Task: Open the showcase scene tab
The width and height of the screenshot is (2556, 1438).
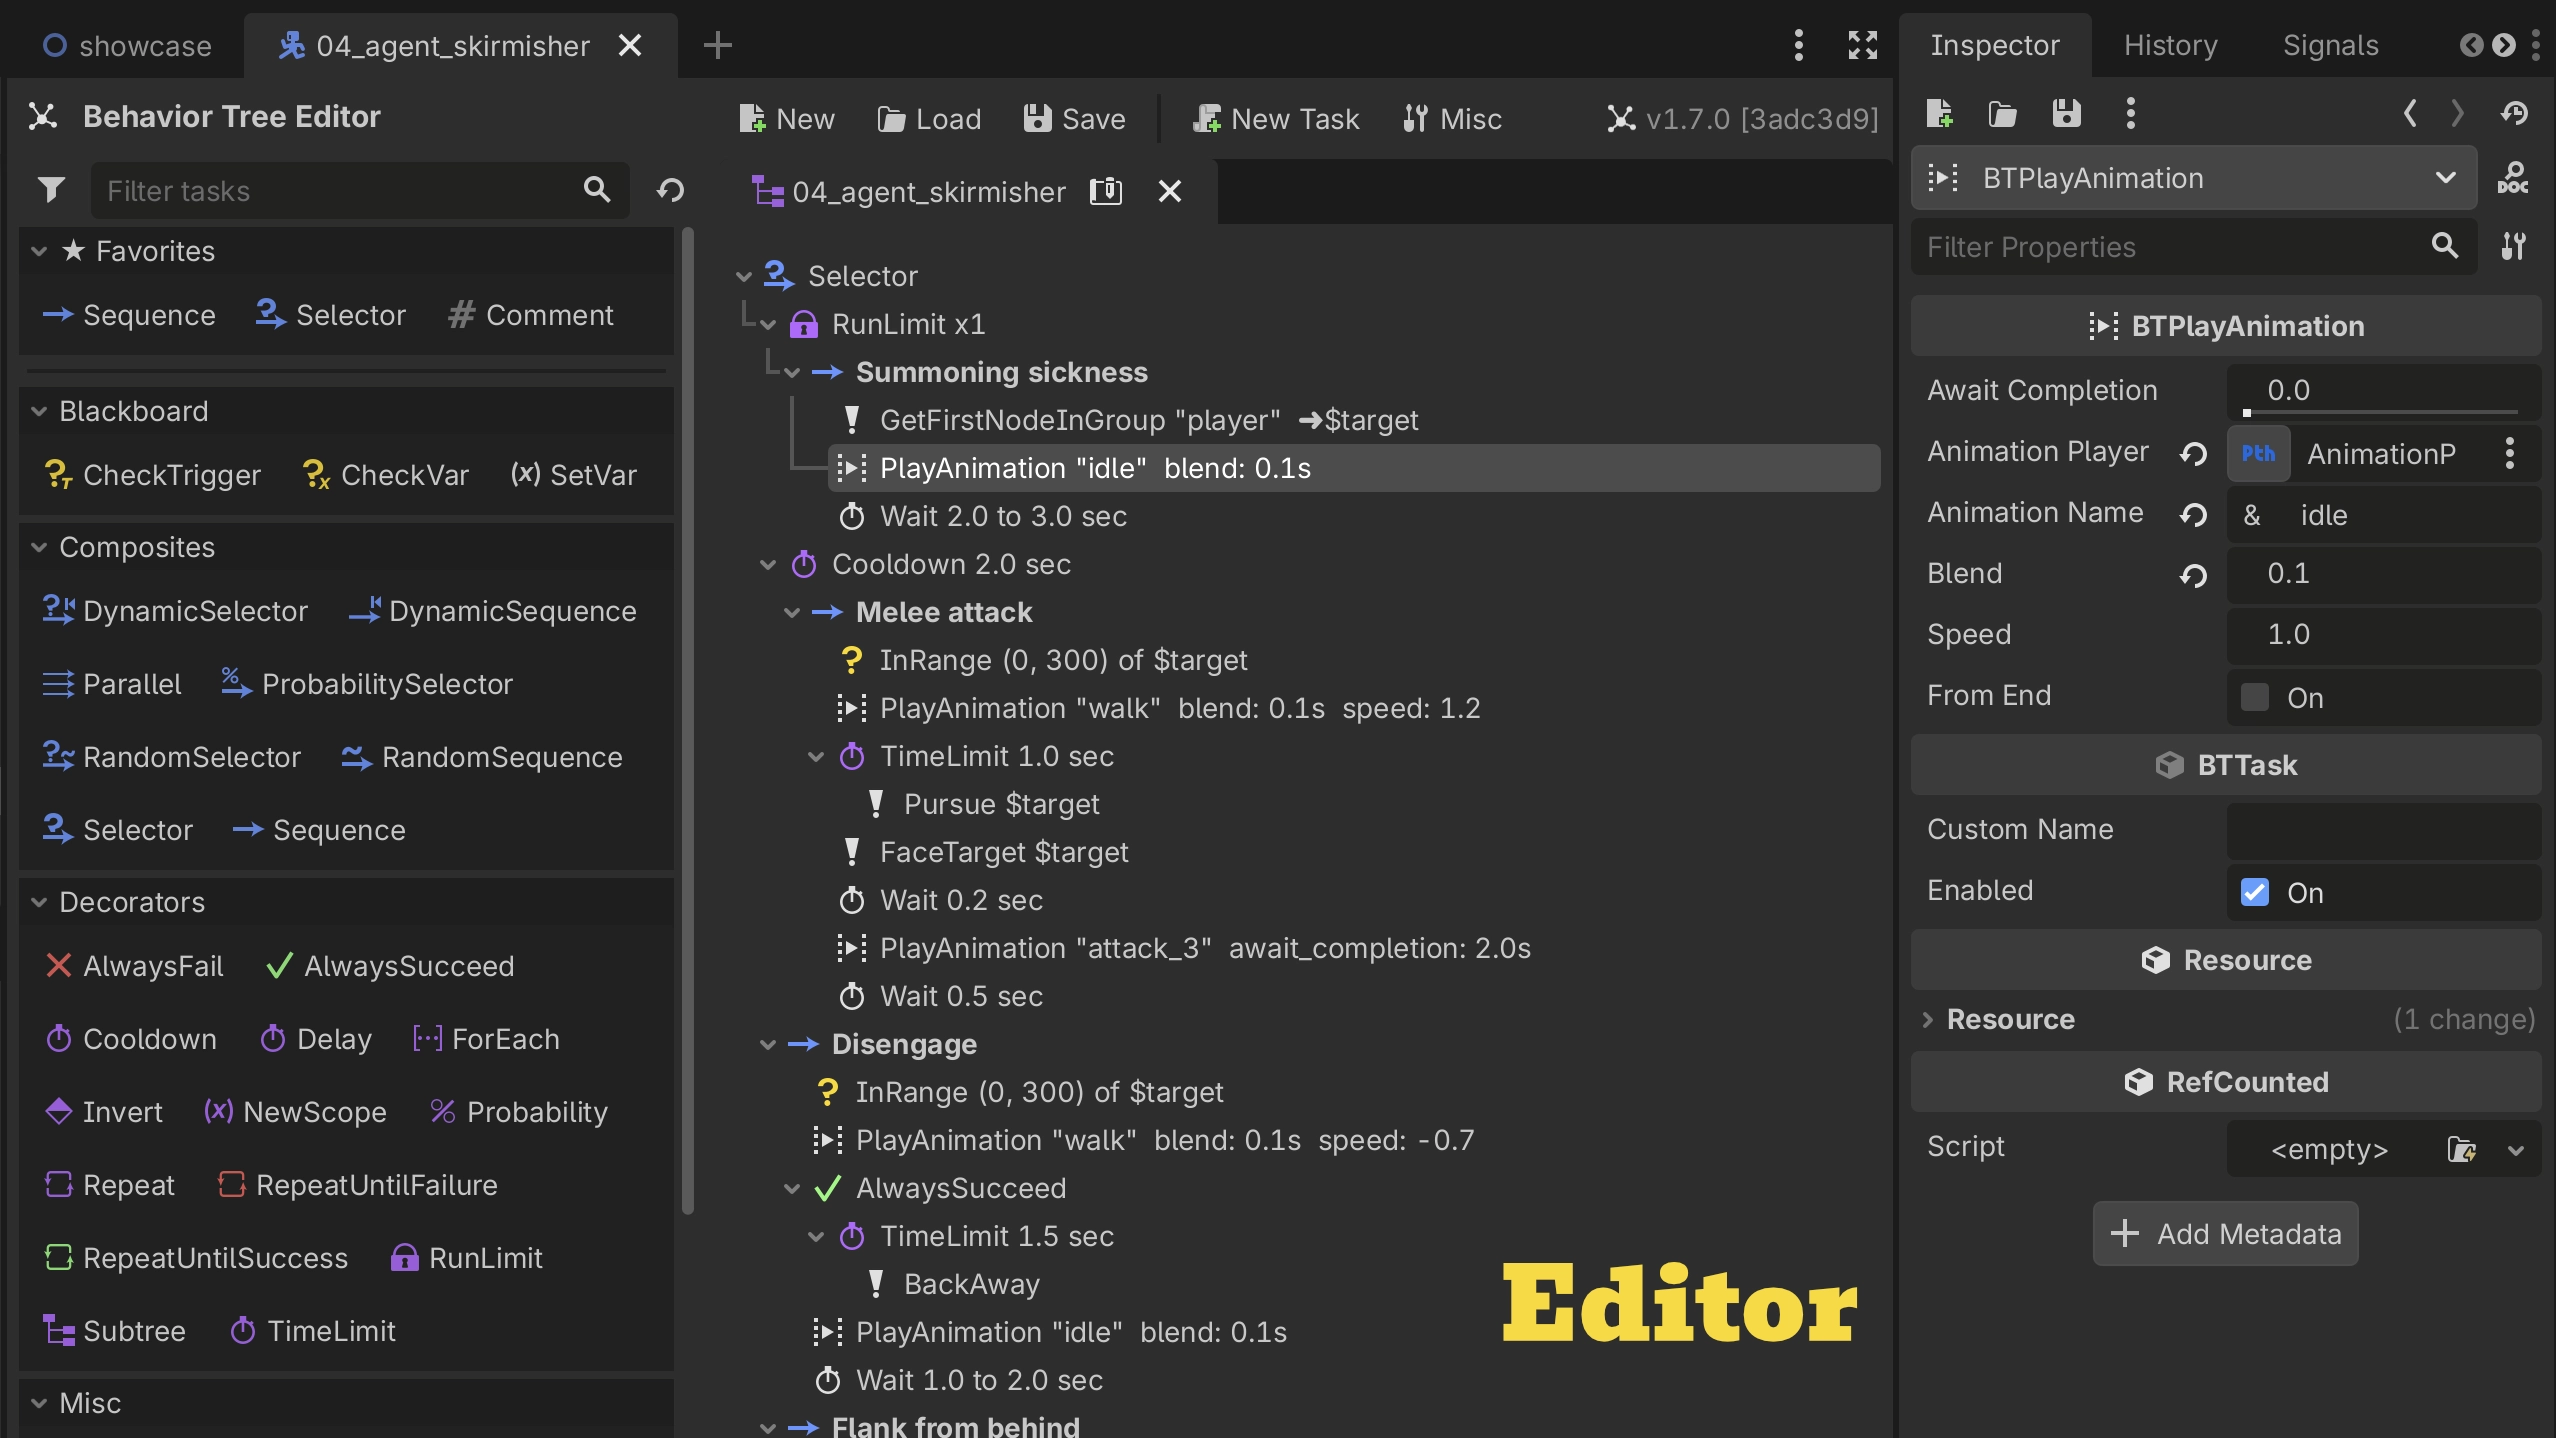Action: pos(126,46)
